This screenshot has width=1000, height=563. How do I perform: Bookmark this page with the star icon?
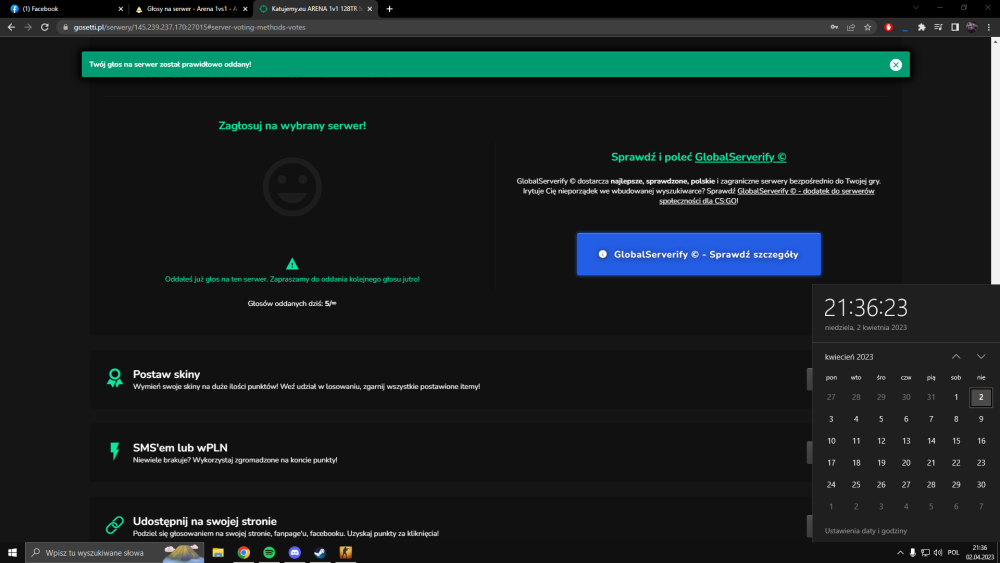pos(867,27)
